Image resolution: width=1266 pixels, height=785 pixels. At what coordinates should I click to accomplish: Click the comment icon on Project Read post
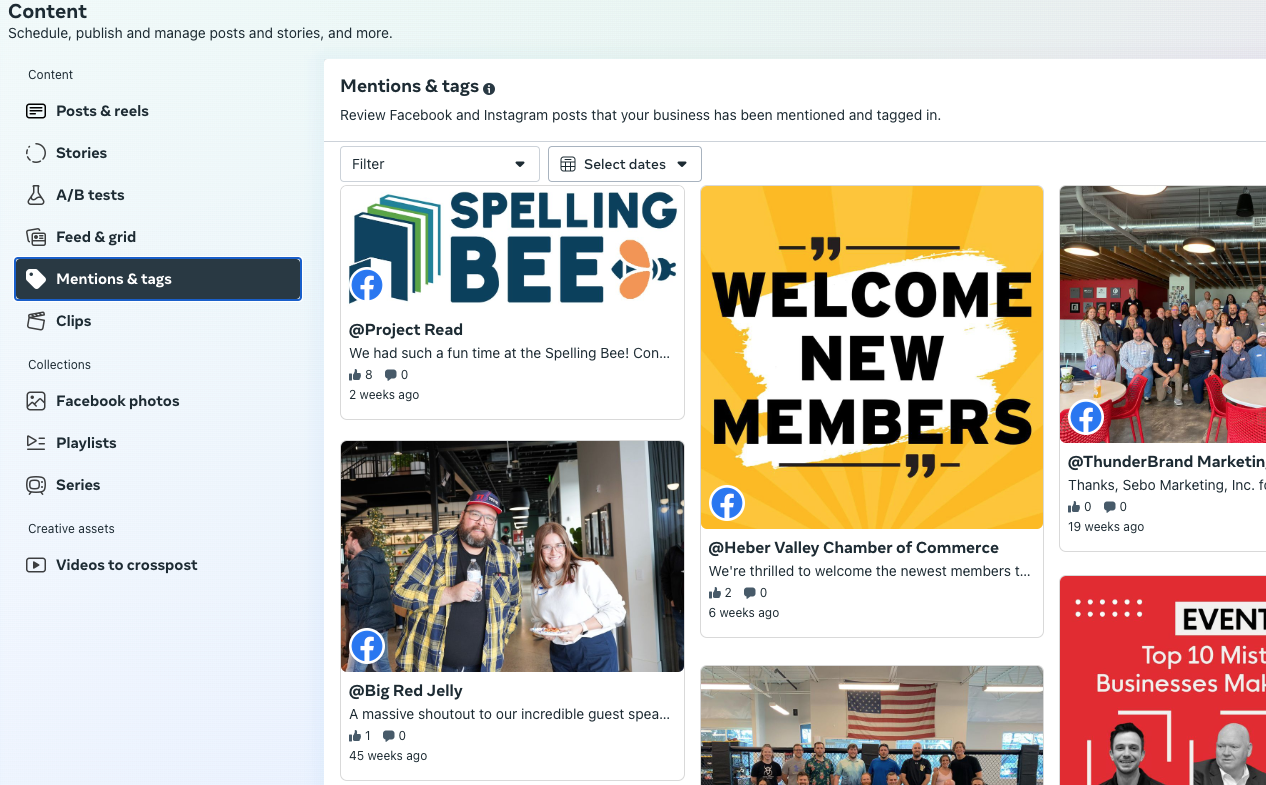(x=390, y=375)
